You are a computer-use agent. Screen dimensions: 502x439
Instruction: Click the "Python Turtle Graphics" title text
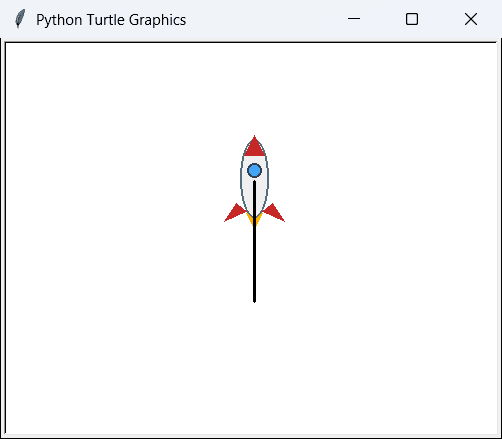click(x=111, y=20)
